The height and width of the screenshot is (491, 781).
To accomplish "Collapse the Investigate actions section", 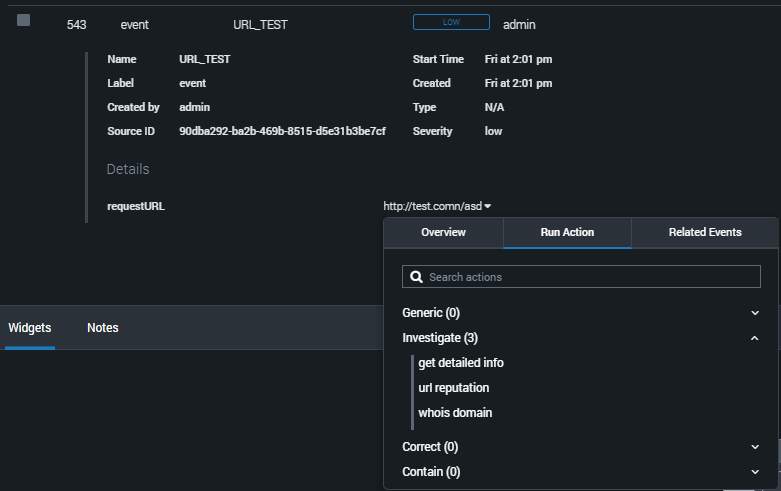I will 754,339.
